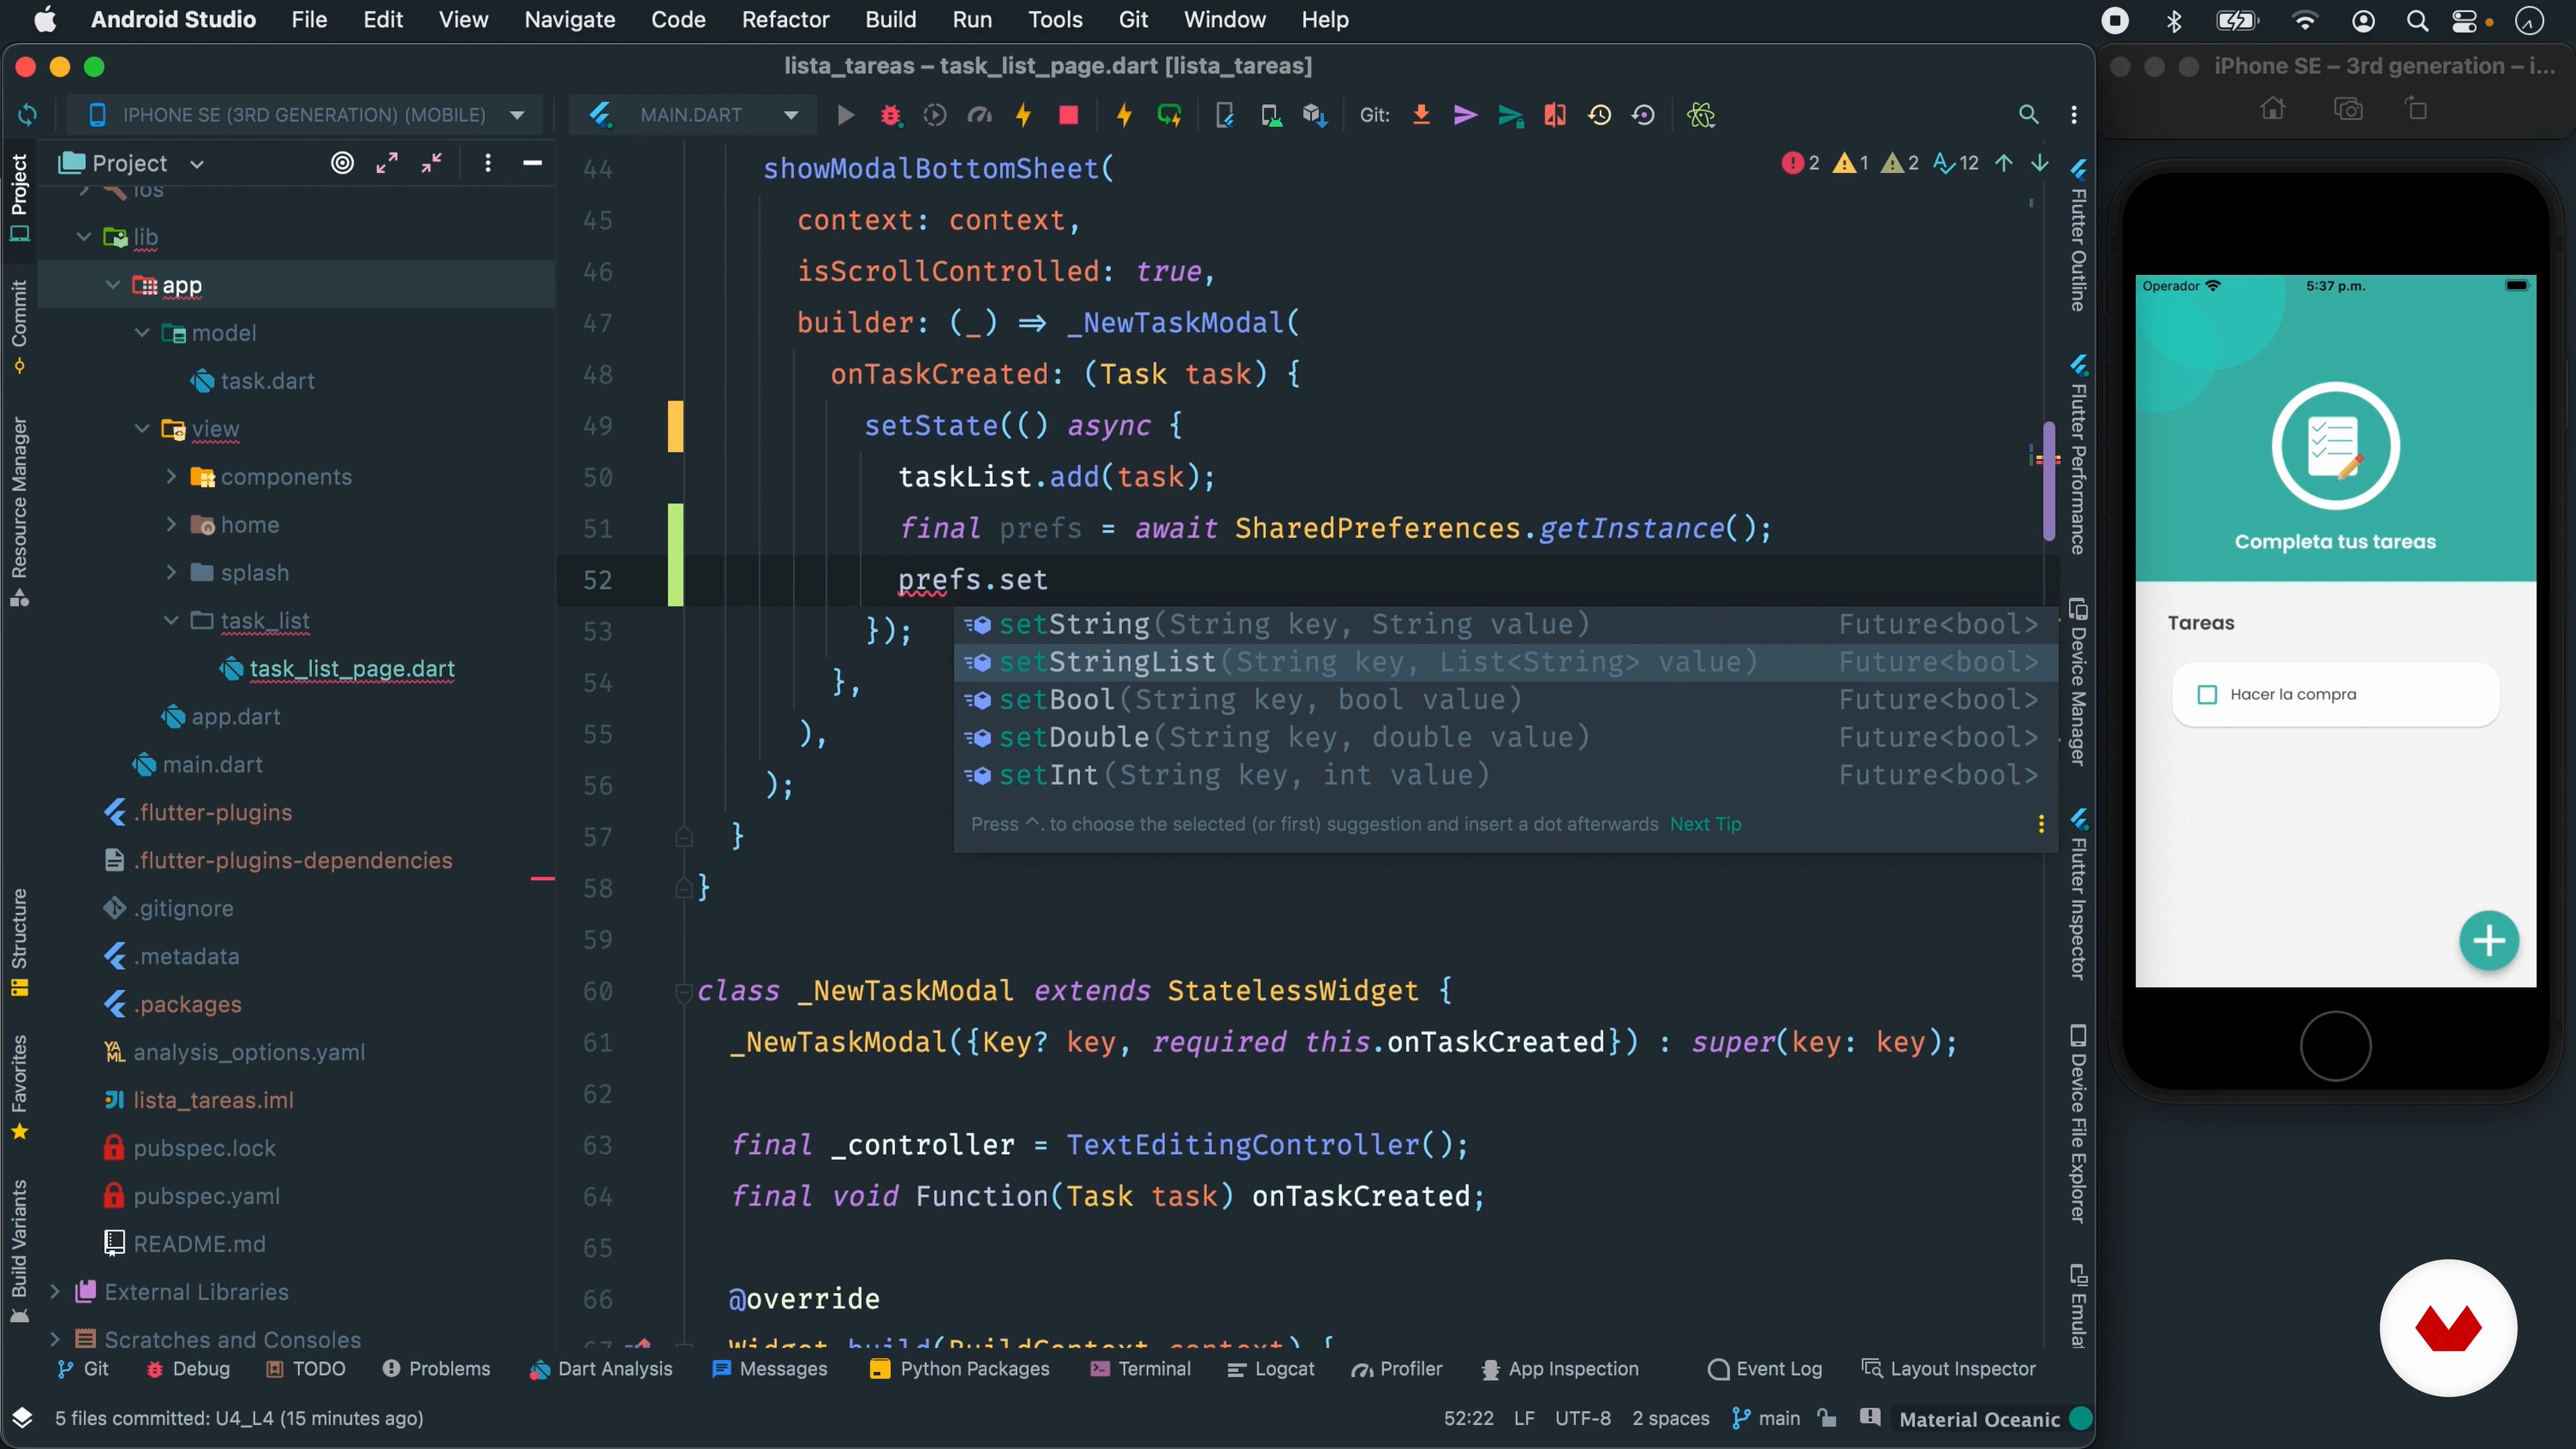Run the app with the play button
This screenshot has height=1449, width=2576.
pyautogui.click(x=845, y=115)
